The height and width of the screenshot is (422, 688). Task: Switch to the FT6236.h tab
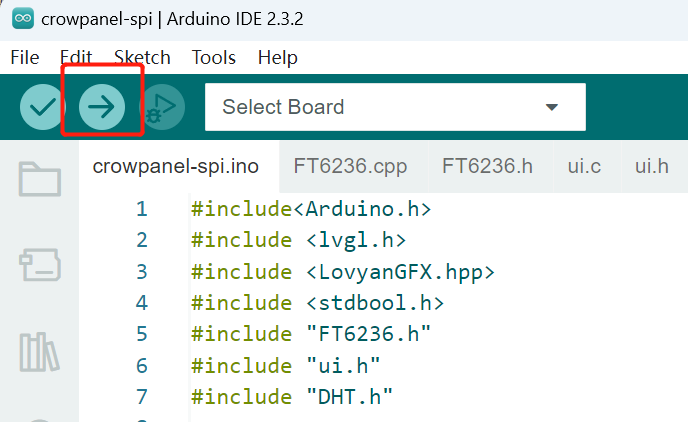point(487,166)
